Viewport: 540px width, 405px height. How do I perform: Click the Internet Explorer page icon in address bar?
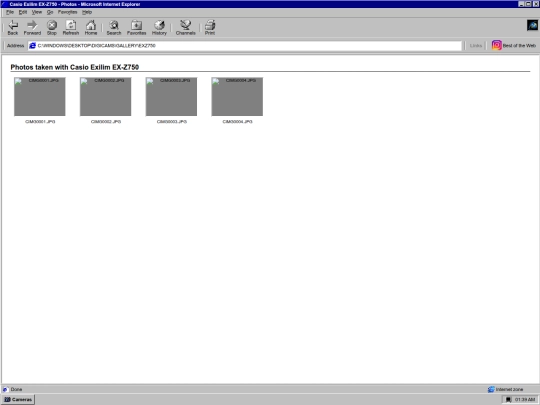32,45
